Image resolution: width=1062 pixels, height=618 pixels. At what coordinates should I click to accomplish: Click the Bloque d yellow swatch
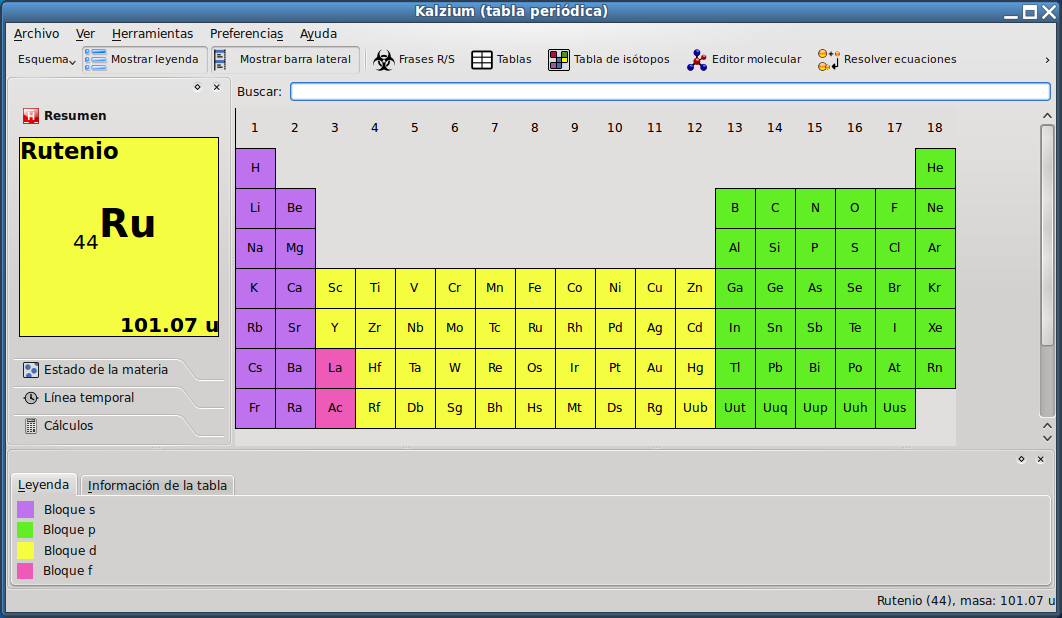pos(25,550)
